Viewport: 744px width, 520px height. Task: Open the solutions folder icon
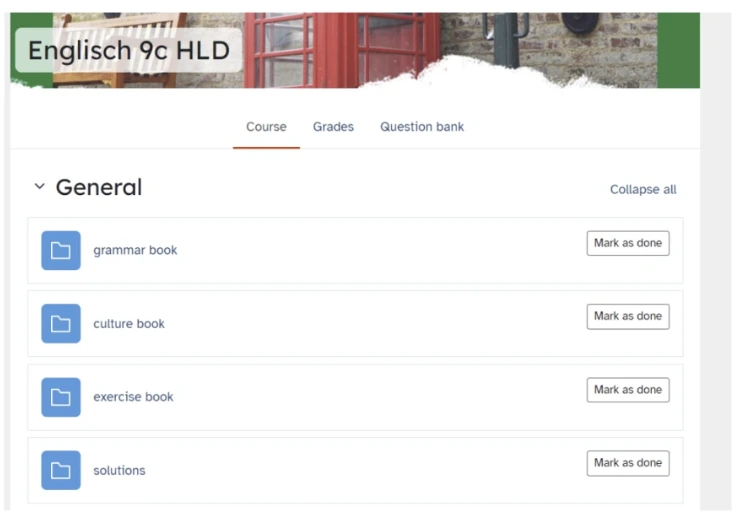pos(61,470)
